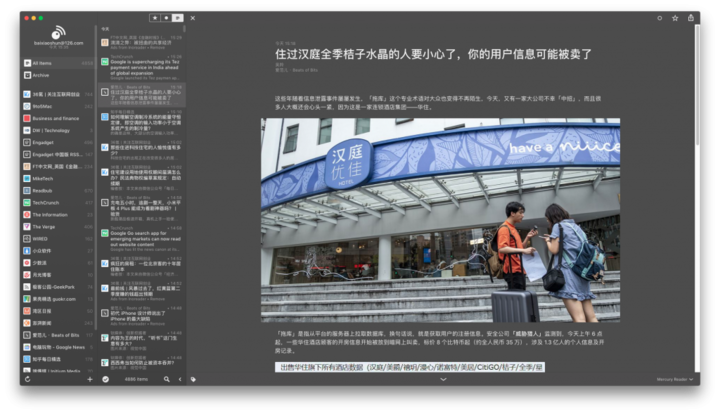Select the guokr.com feed
Viewport: 720px width, 414px height.
[x=59, y=299]
